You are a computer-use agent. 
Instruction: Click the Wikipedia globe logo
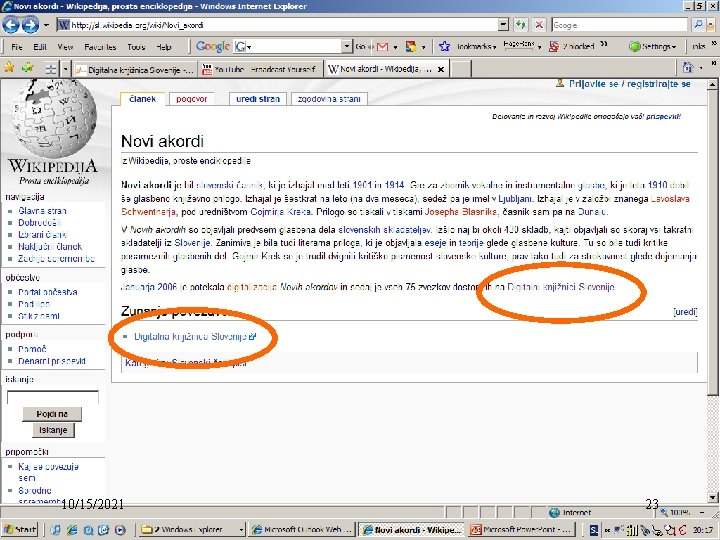coord(53,118)
